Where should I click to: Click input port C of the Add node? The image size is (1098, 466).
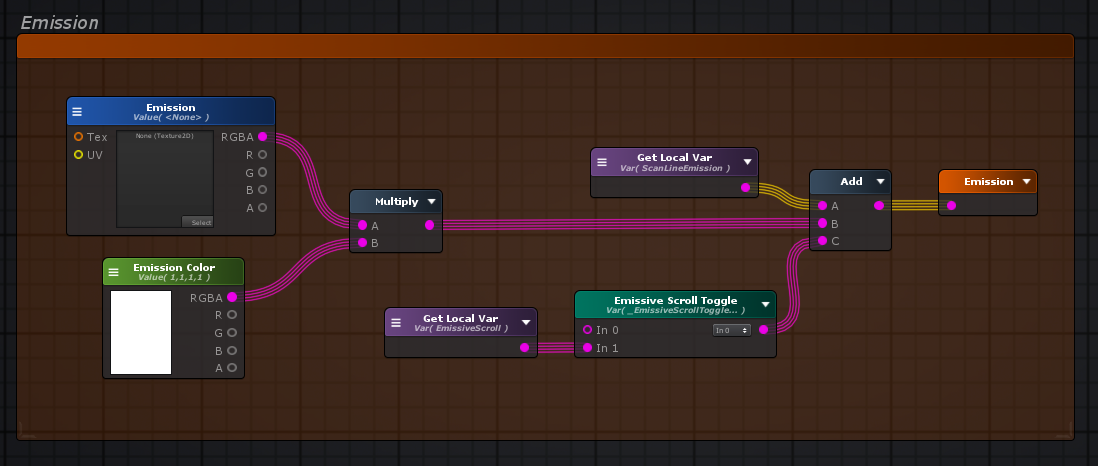point(822,240)
